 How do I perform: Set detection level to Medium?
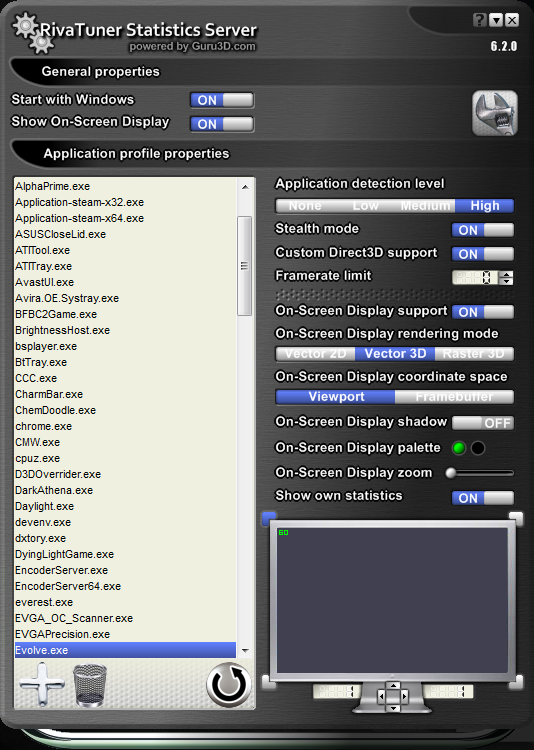(x=425, y=206)
